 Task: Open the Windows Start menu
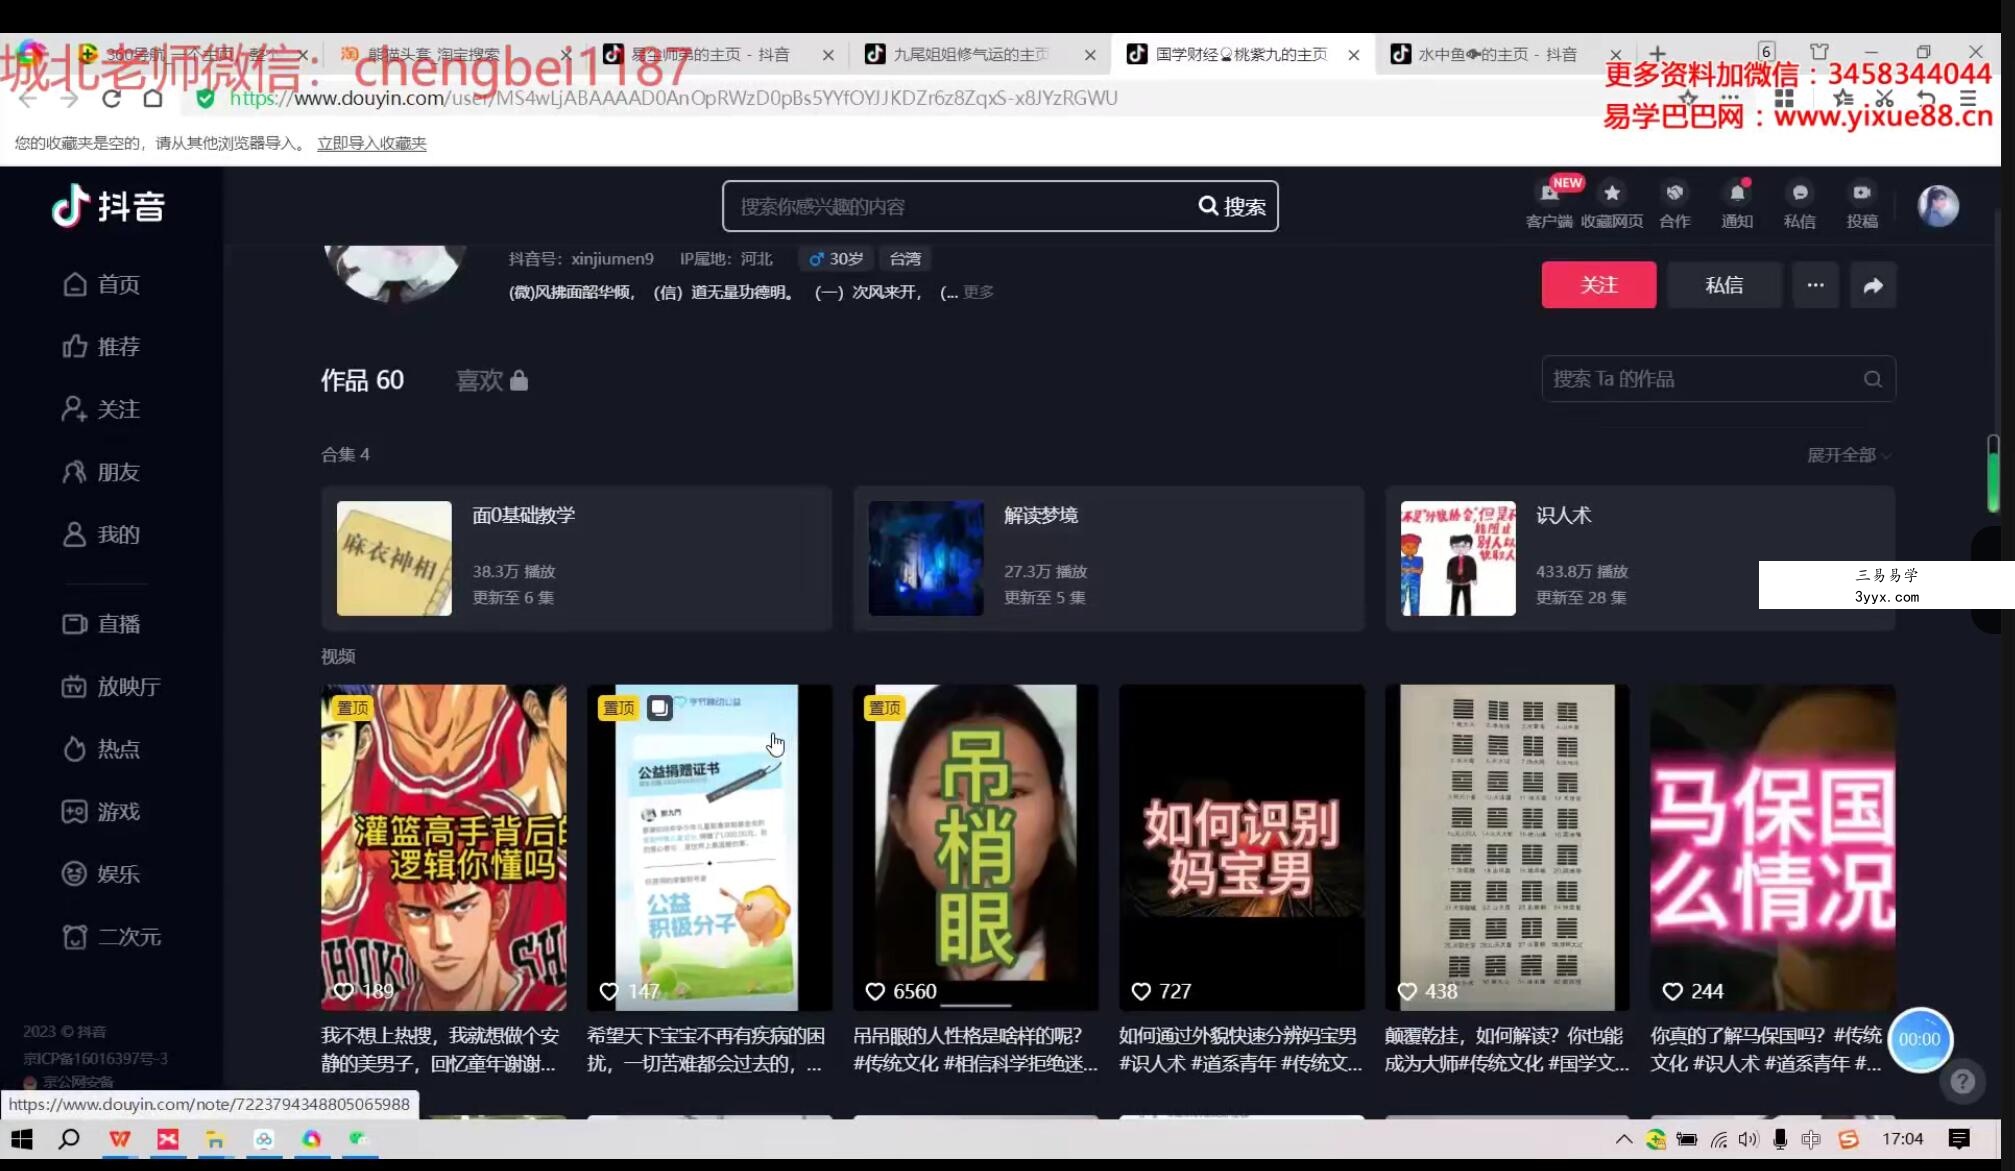(21, 1139)
